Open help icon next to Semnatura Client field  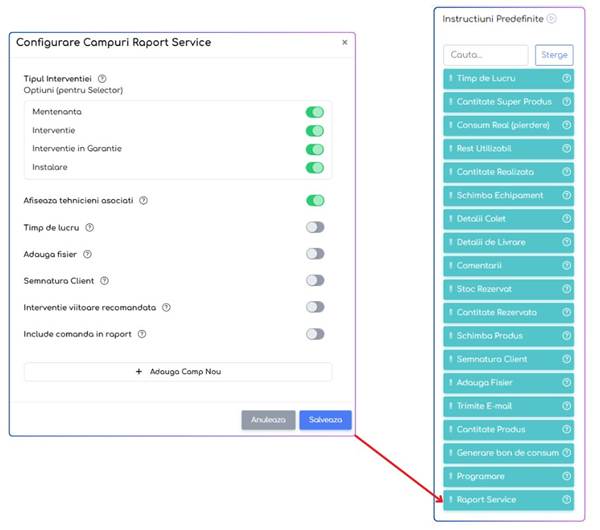(x=104, y=281)
